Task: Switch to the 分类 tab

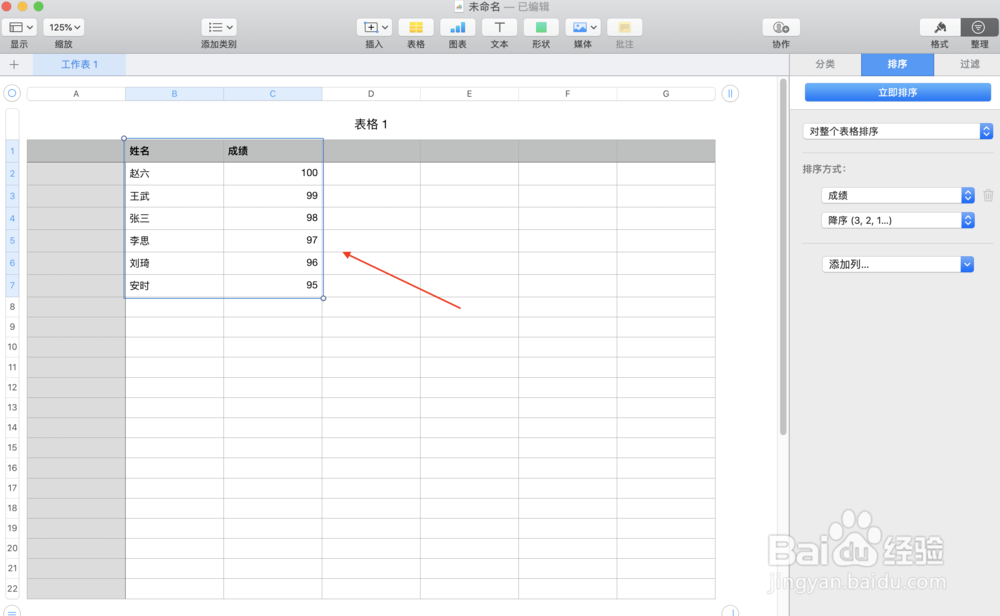Action: [825, 64]
